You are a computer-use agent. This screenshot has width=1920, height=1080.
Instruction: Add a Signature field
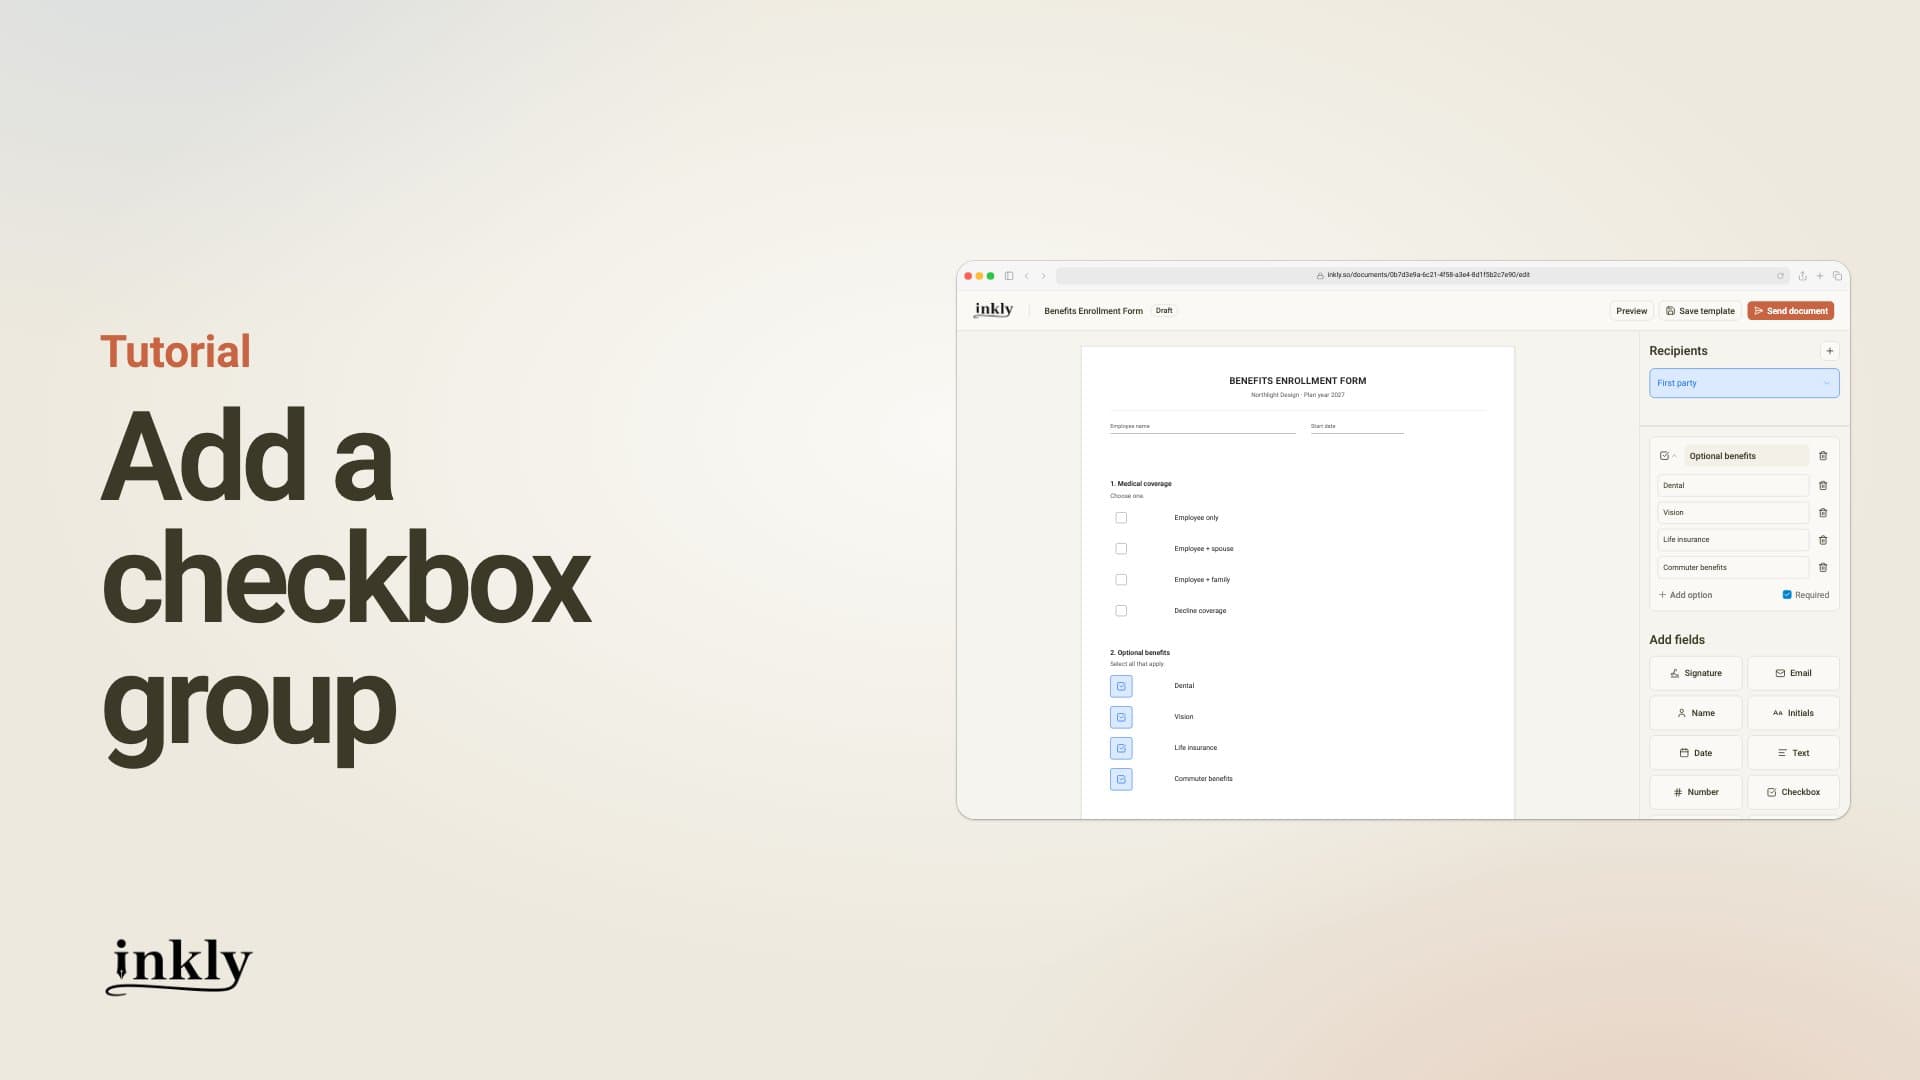1696,673
